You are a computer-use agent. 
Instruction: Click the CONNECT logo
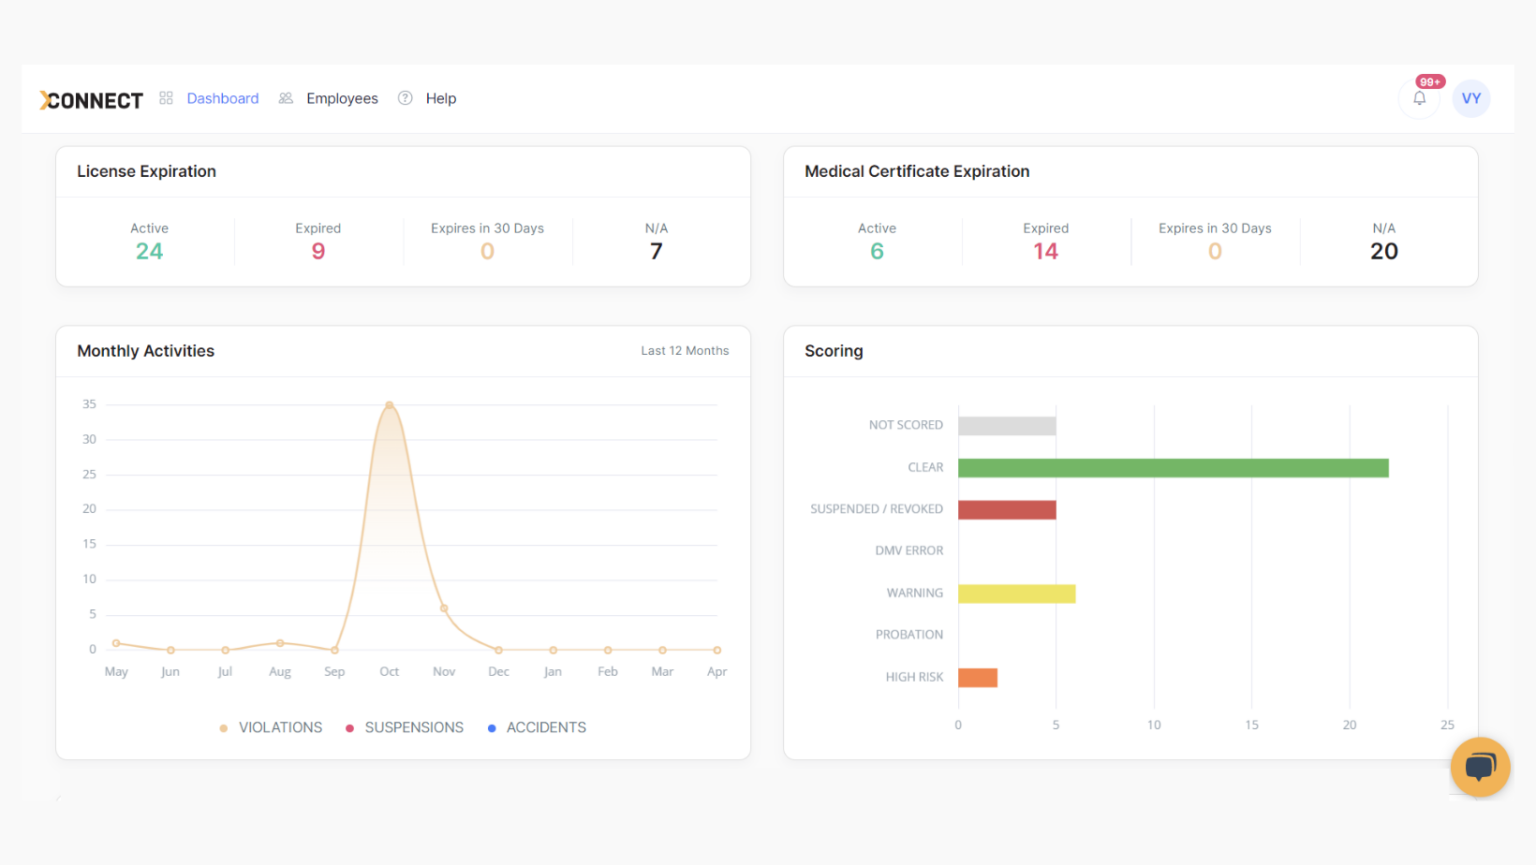[x=90, y=100]
